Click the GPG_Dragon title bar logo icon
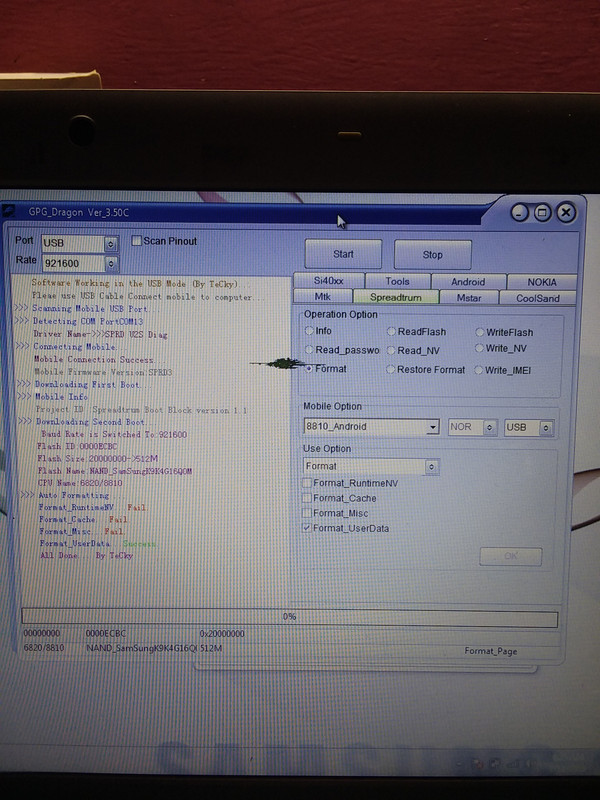The image size is (600, 800). point(9,211)
